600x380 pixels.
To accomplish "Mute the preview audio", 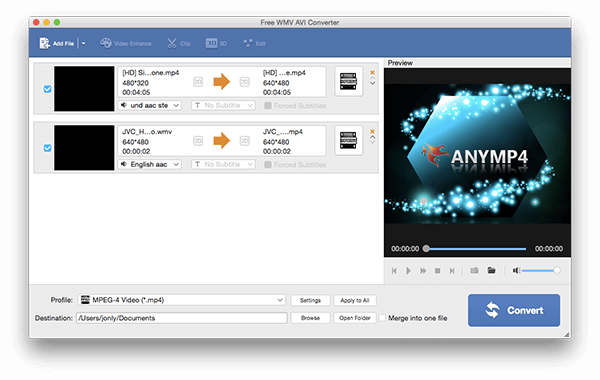I will 516,271.
